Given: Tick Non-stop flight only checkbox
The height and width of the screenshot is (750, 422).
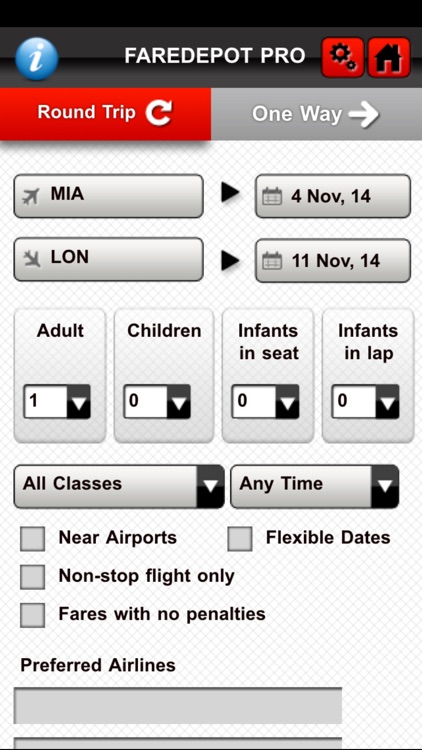Looking at the screenshot, I should 33,577.
